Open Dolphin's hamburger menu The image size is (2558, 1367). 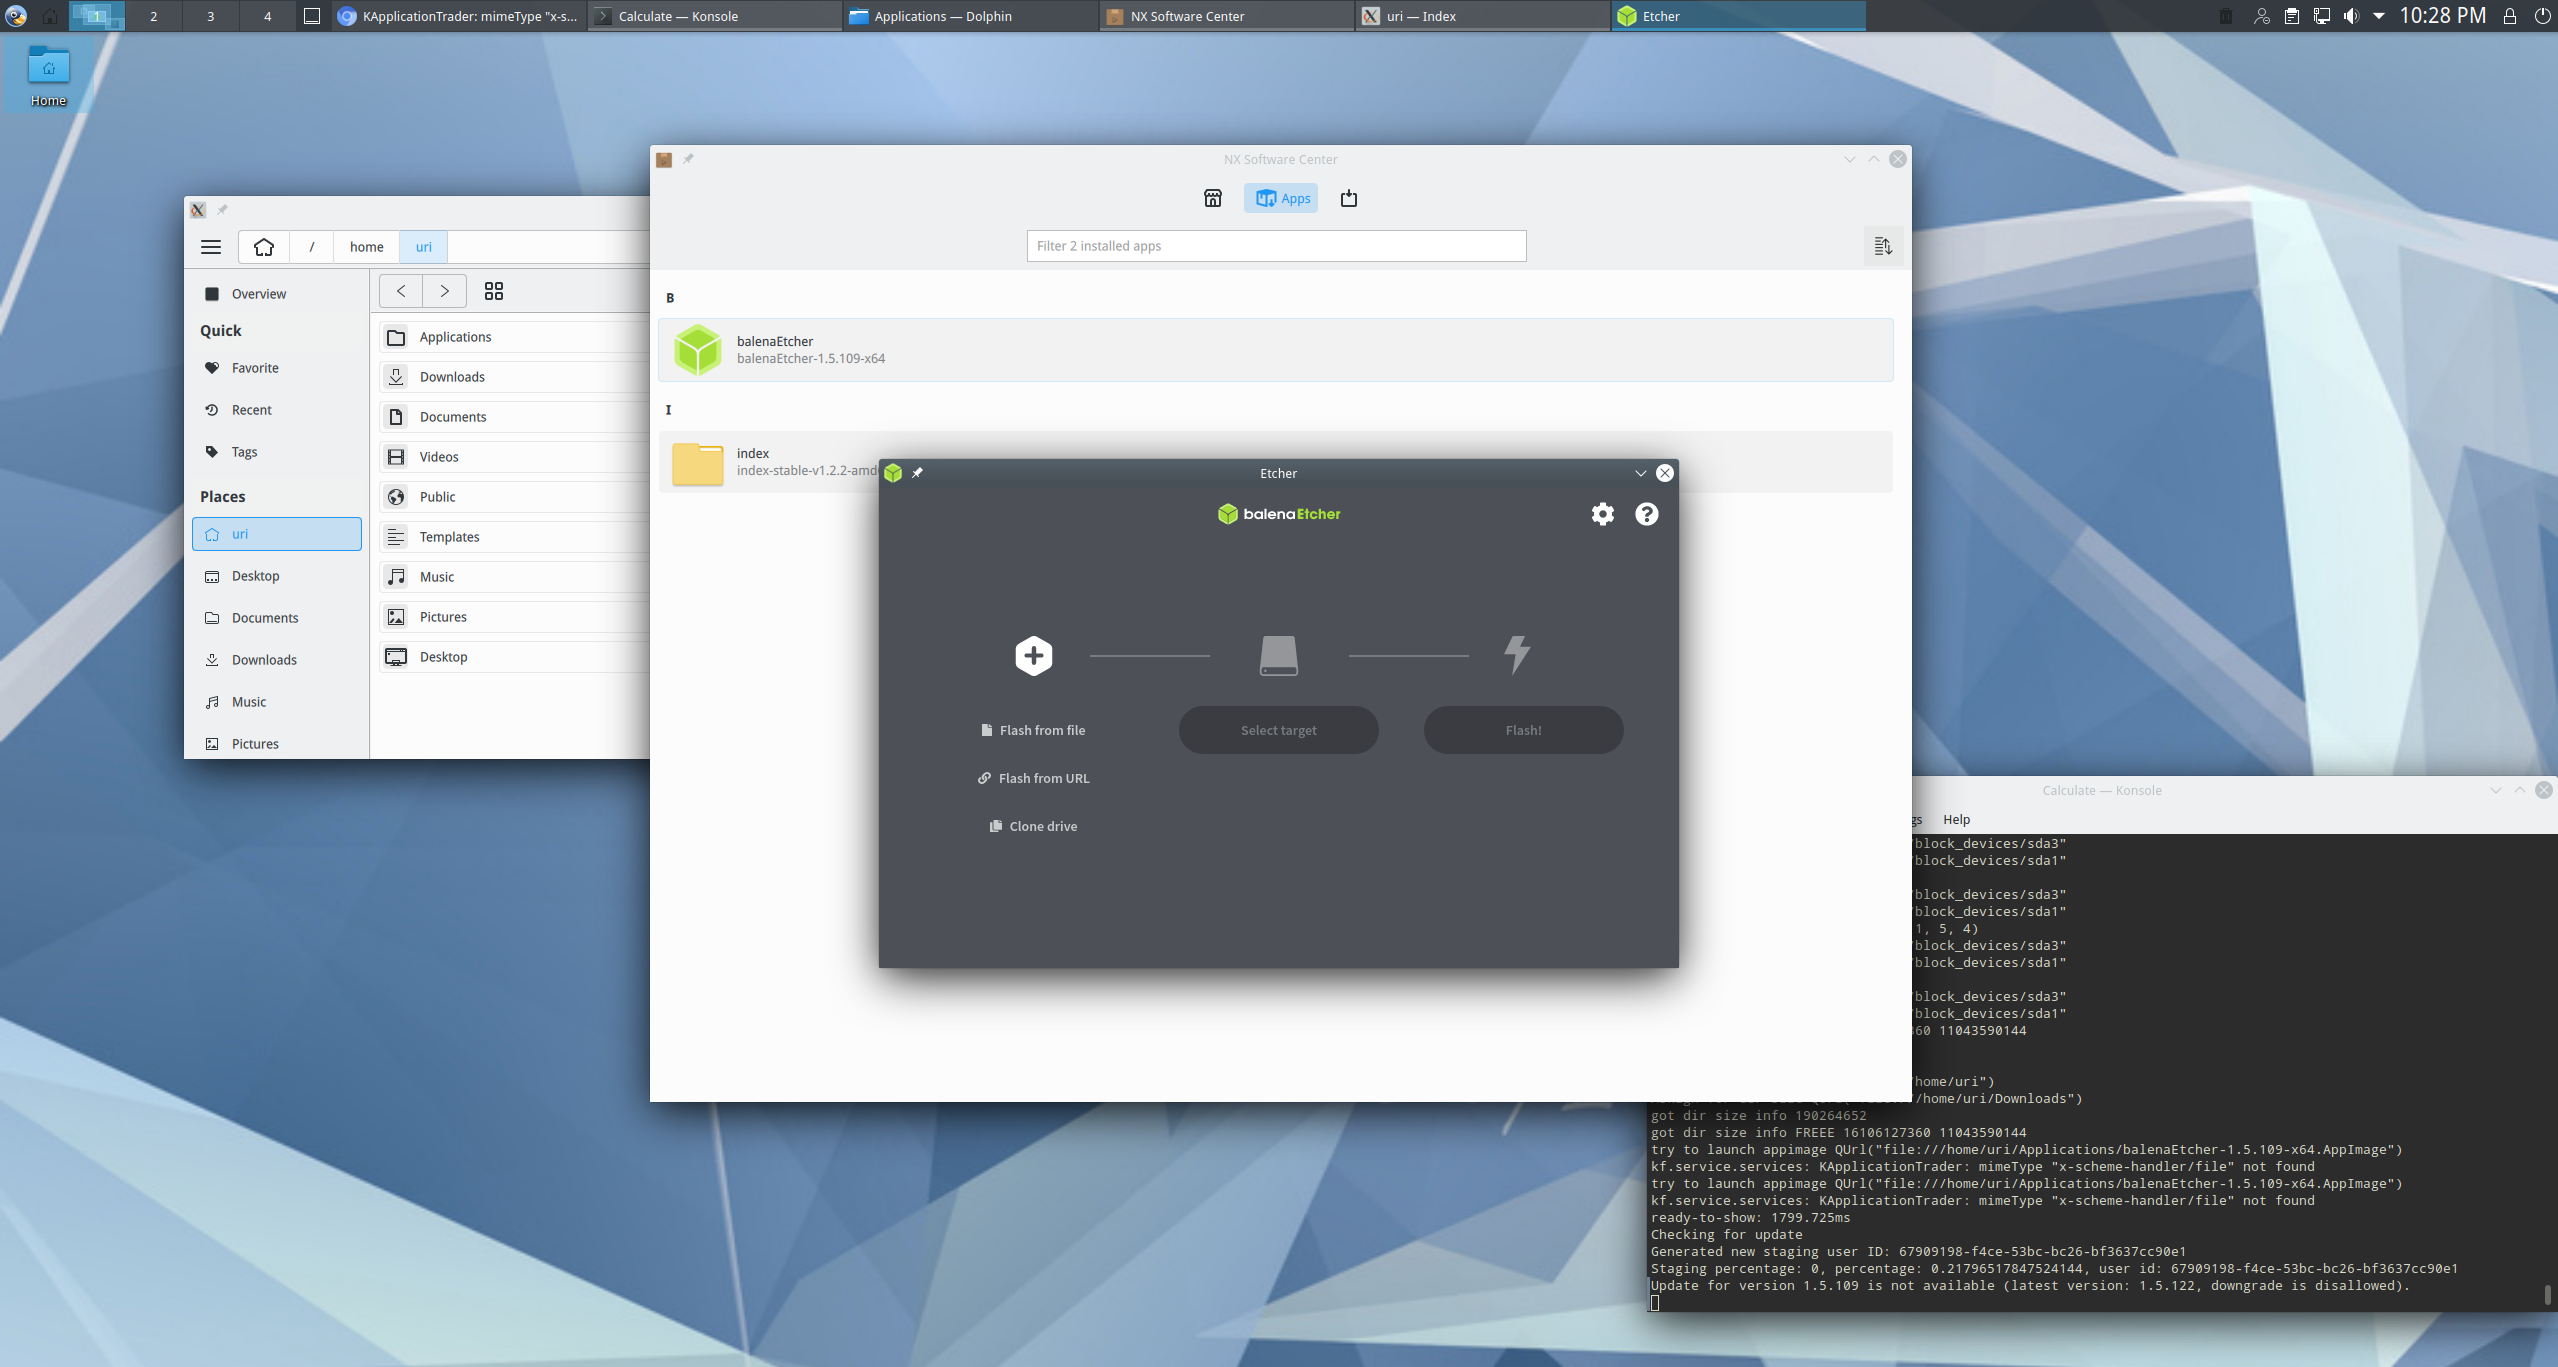click(x=211, y=246)
